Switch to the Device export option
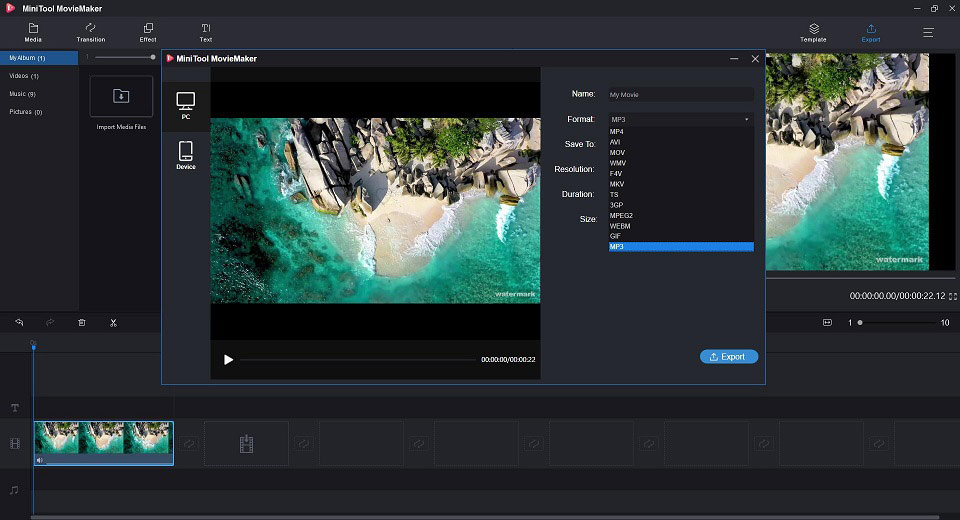Screen dimensions: 960x520 [185, 155]
